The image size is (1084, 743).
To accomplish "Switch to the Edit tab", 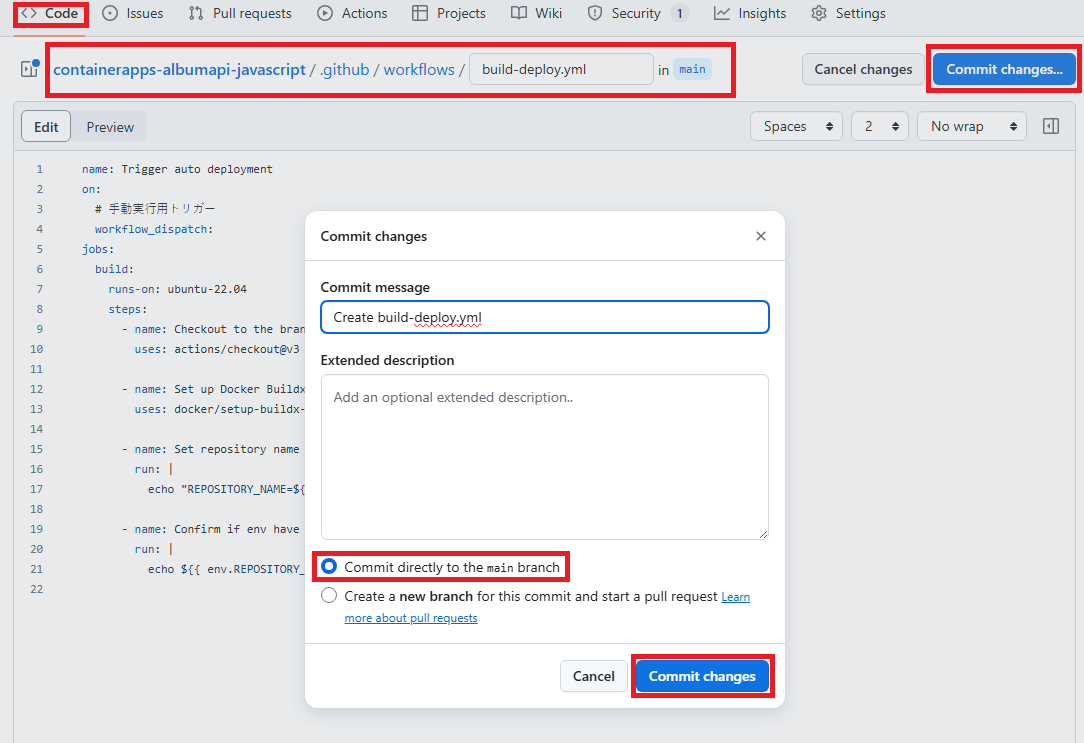I will (x=46, y=126).
